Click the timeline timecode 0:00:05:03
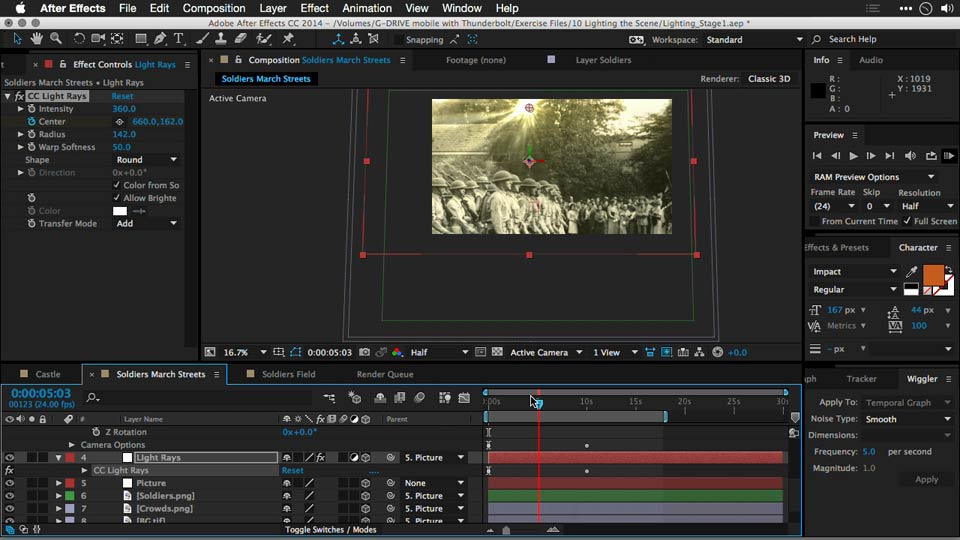960x540 pixels. point(40,393)
